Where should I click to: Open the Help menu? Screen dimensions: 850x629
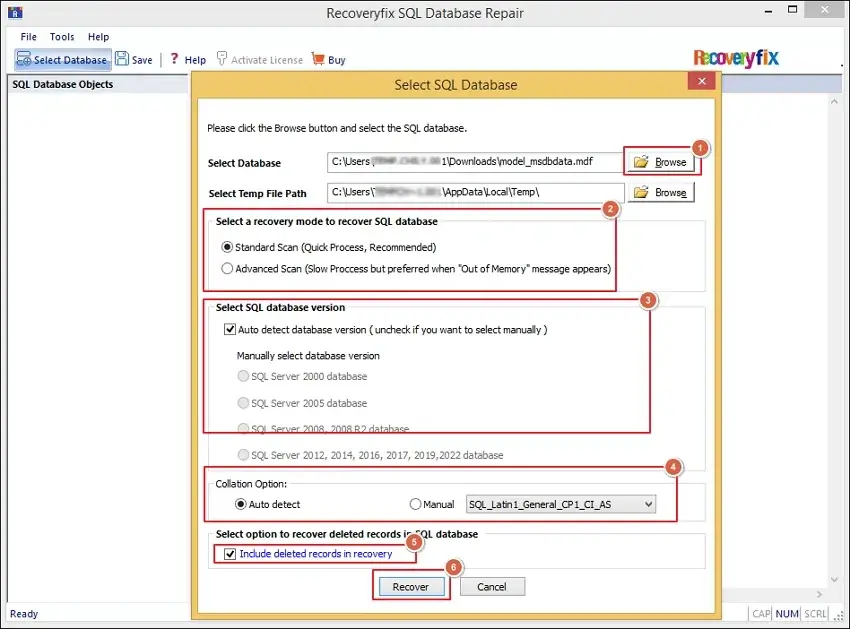pyautogui.click(x=99, y=37)
